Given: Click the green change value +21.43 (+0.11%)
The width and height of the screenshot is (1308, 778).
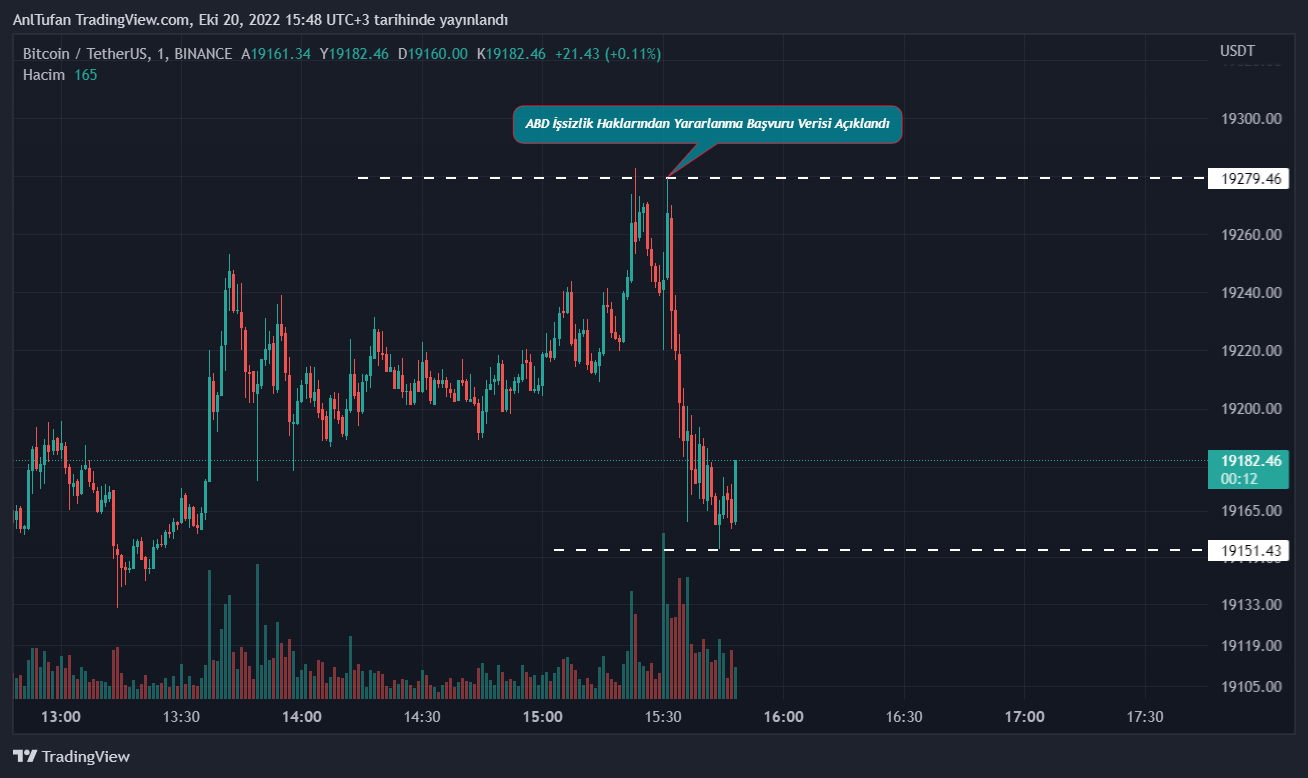Looking at the screenshot, I should point(611,54).
